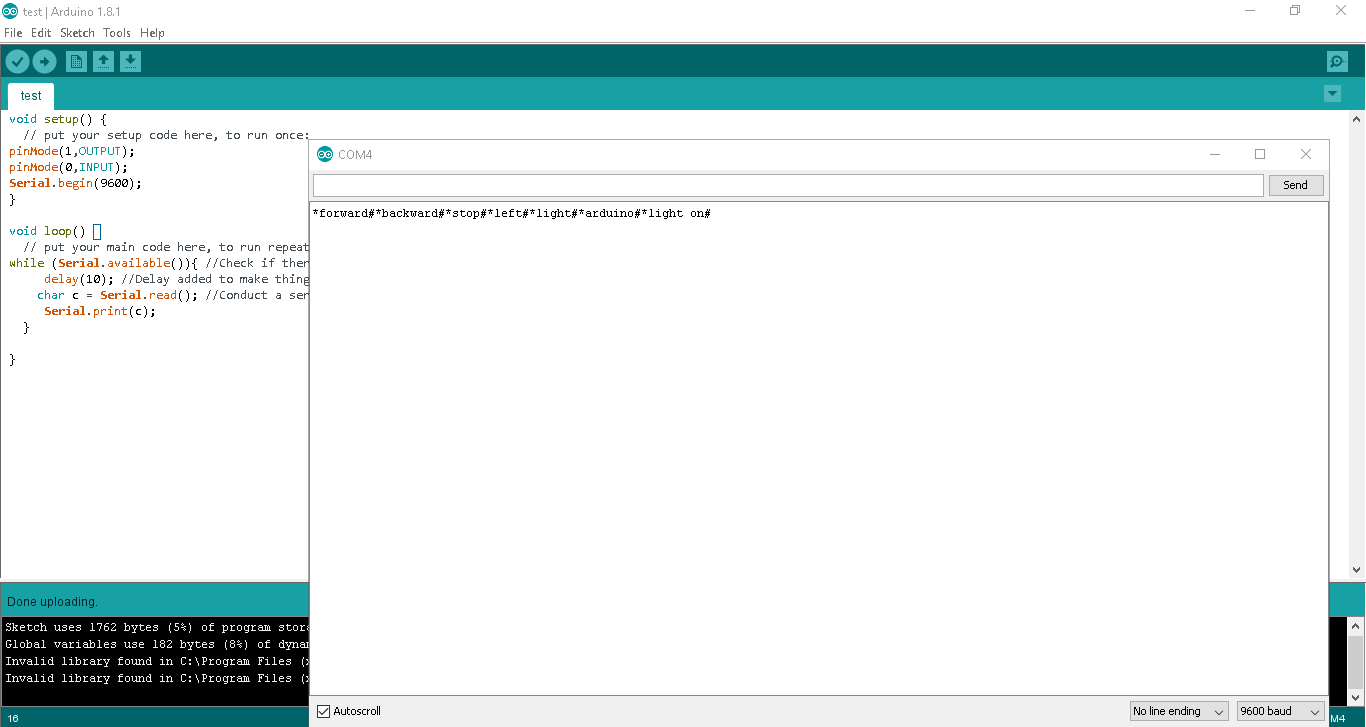
Task: Click the Send button in COM4 monitor
Action: (x=1295, y=185)
